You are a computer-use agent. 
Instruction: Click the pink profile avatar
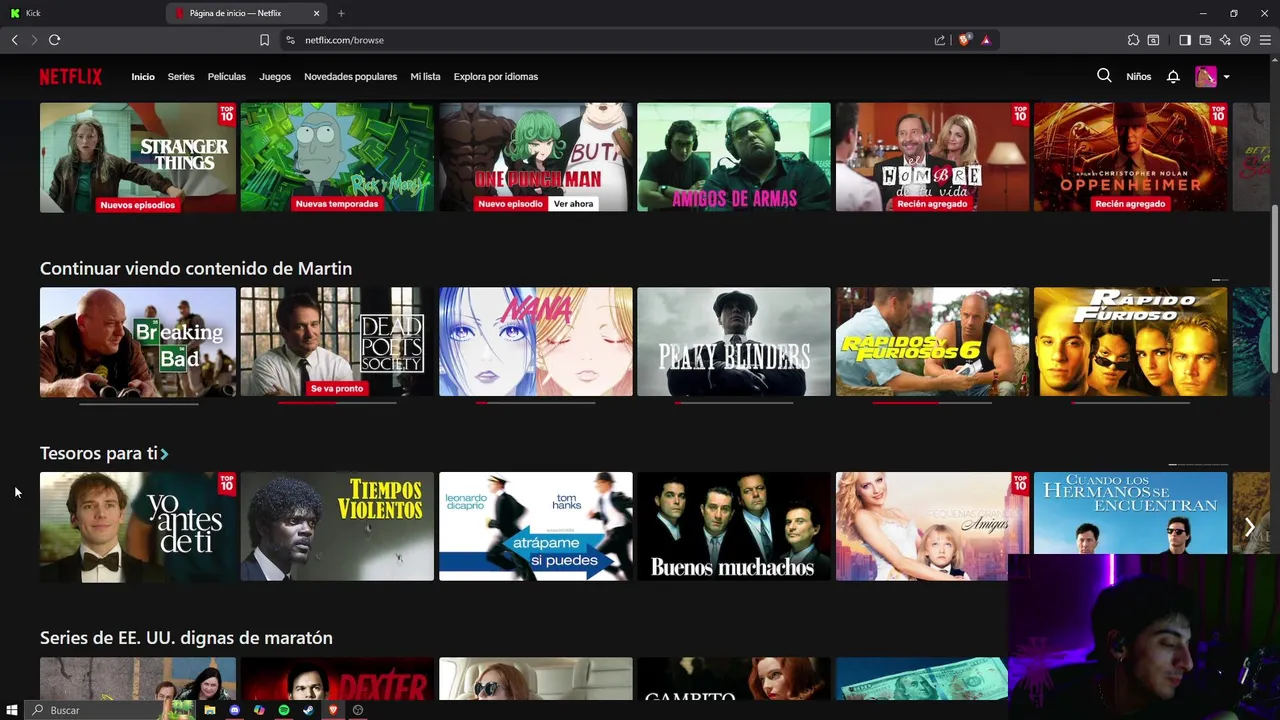1206,77
